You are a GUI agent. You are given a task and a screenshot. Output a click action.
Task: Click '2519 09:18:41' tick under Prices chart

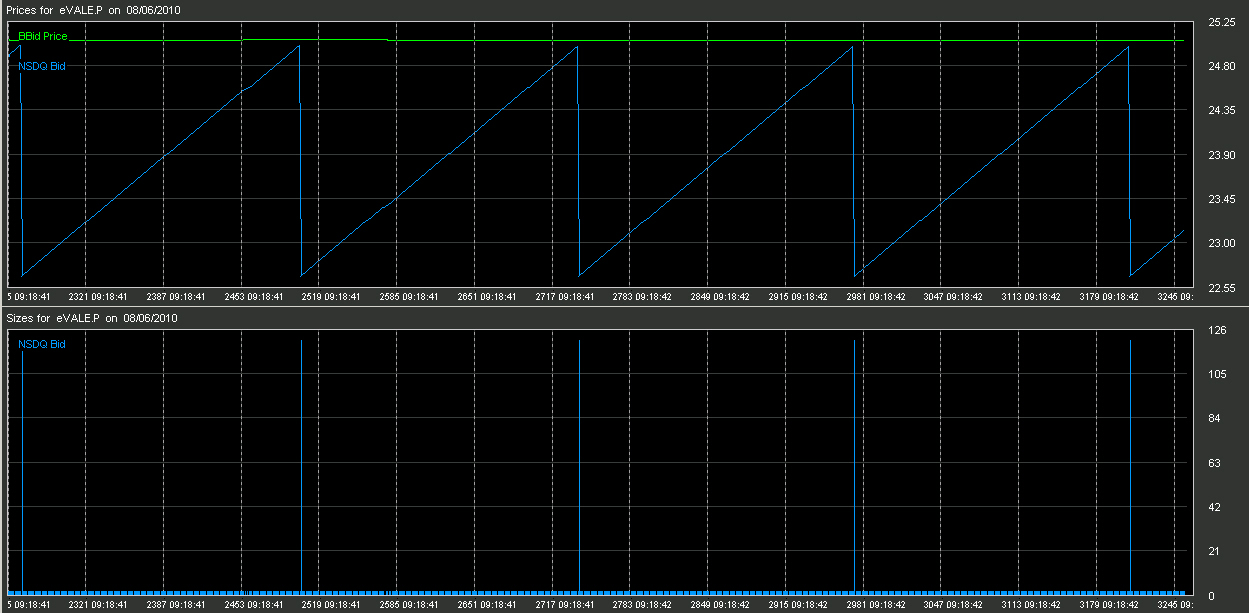coord(333,297)
